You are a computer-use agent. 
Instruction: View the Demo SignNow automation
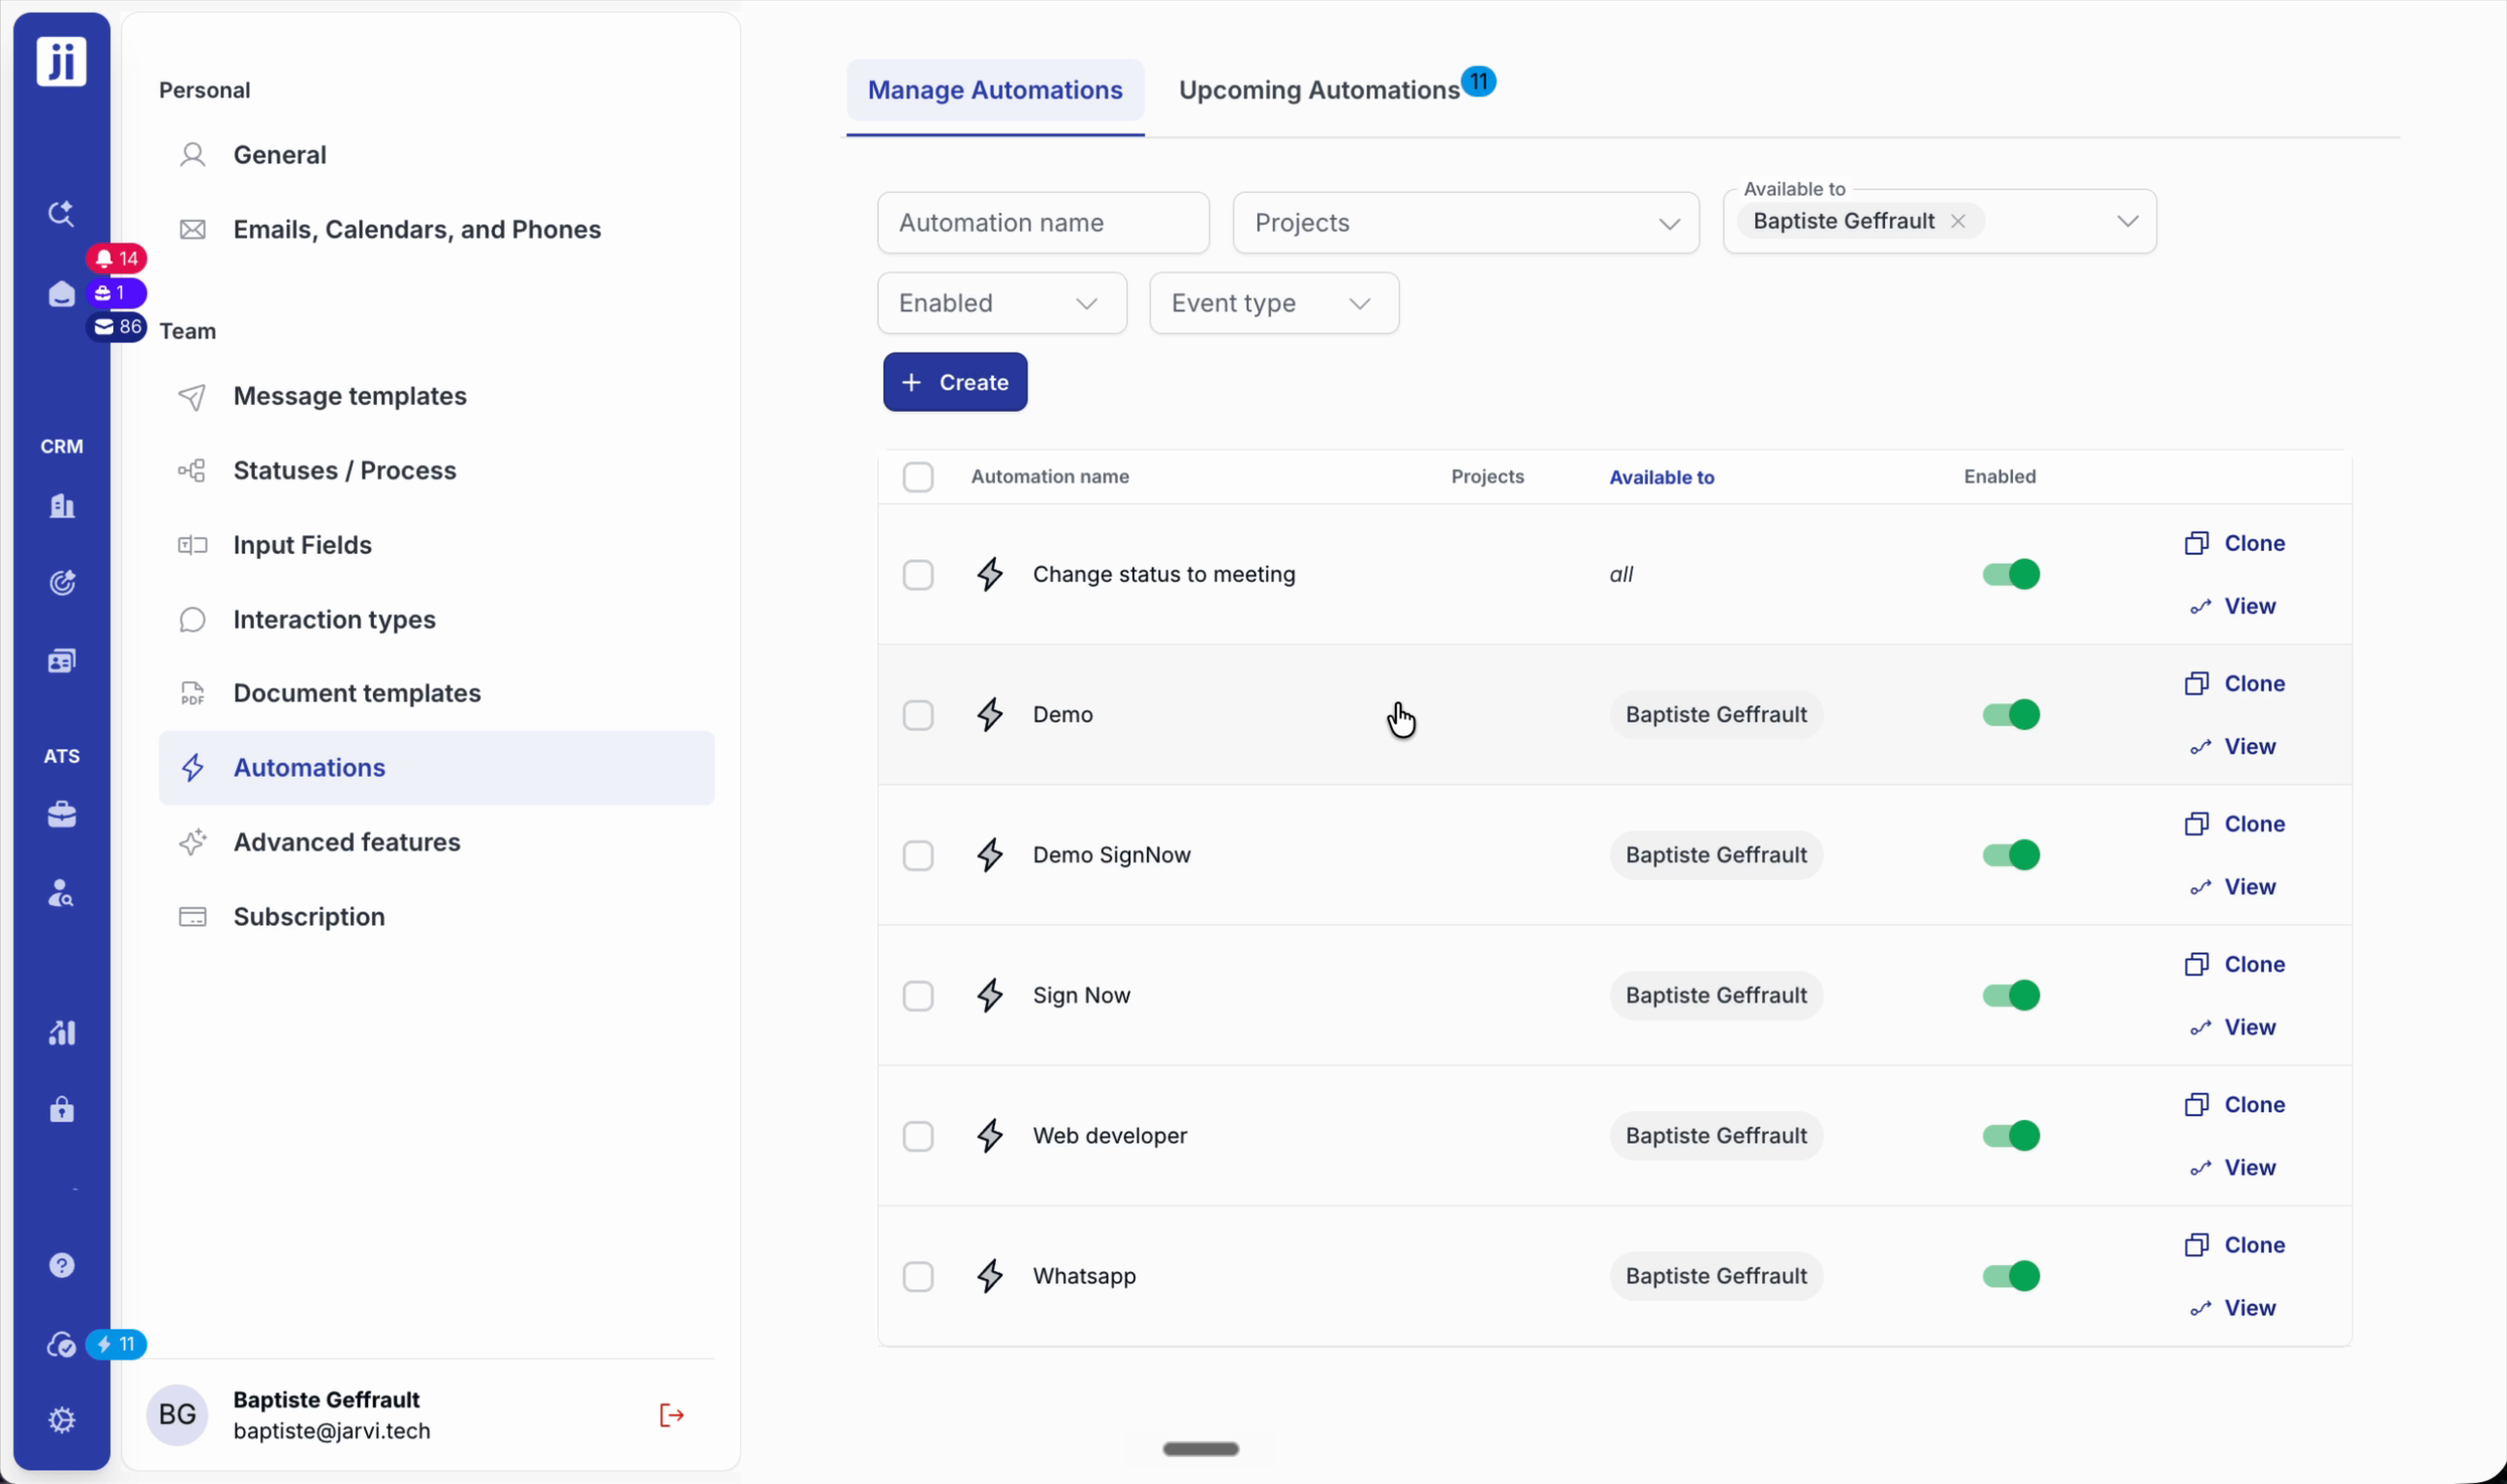click(2233, 887)
